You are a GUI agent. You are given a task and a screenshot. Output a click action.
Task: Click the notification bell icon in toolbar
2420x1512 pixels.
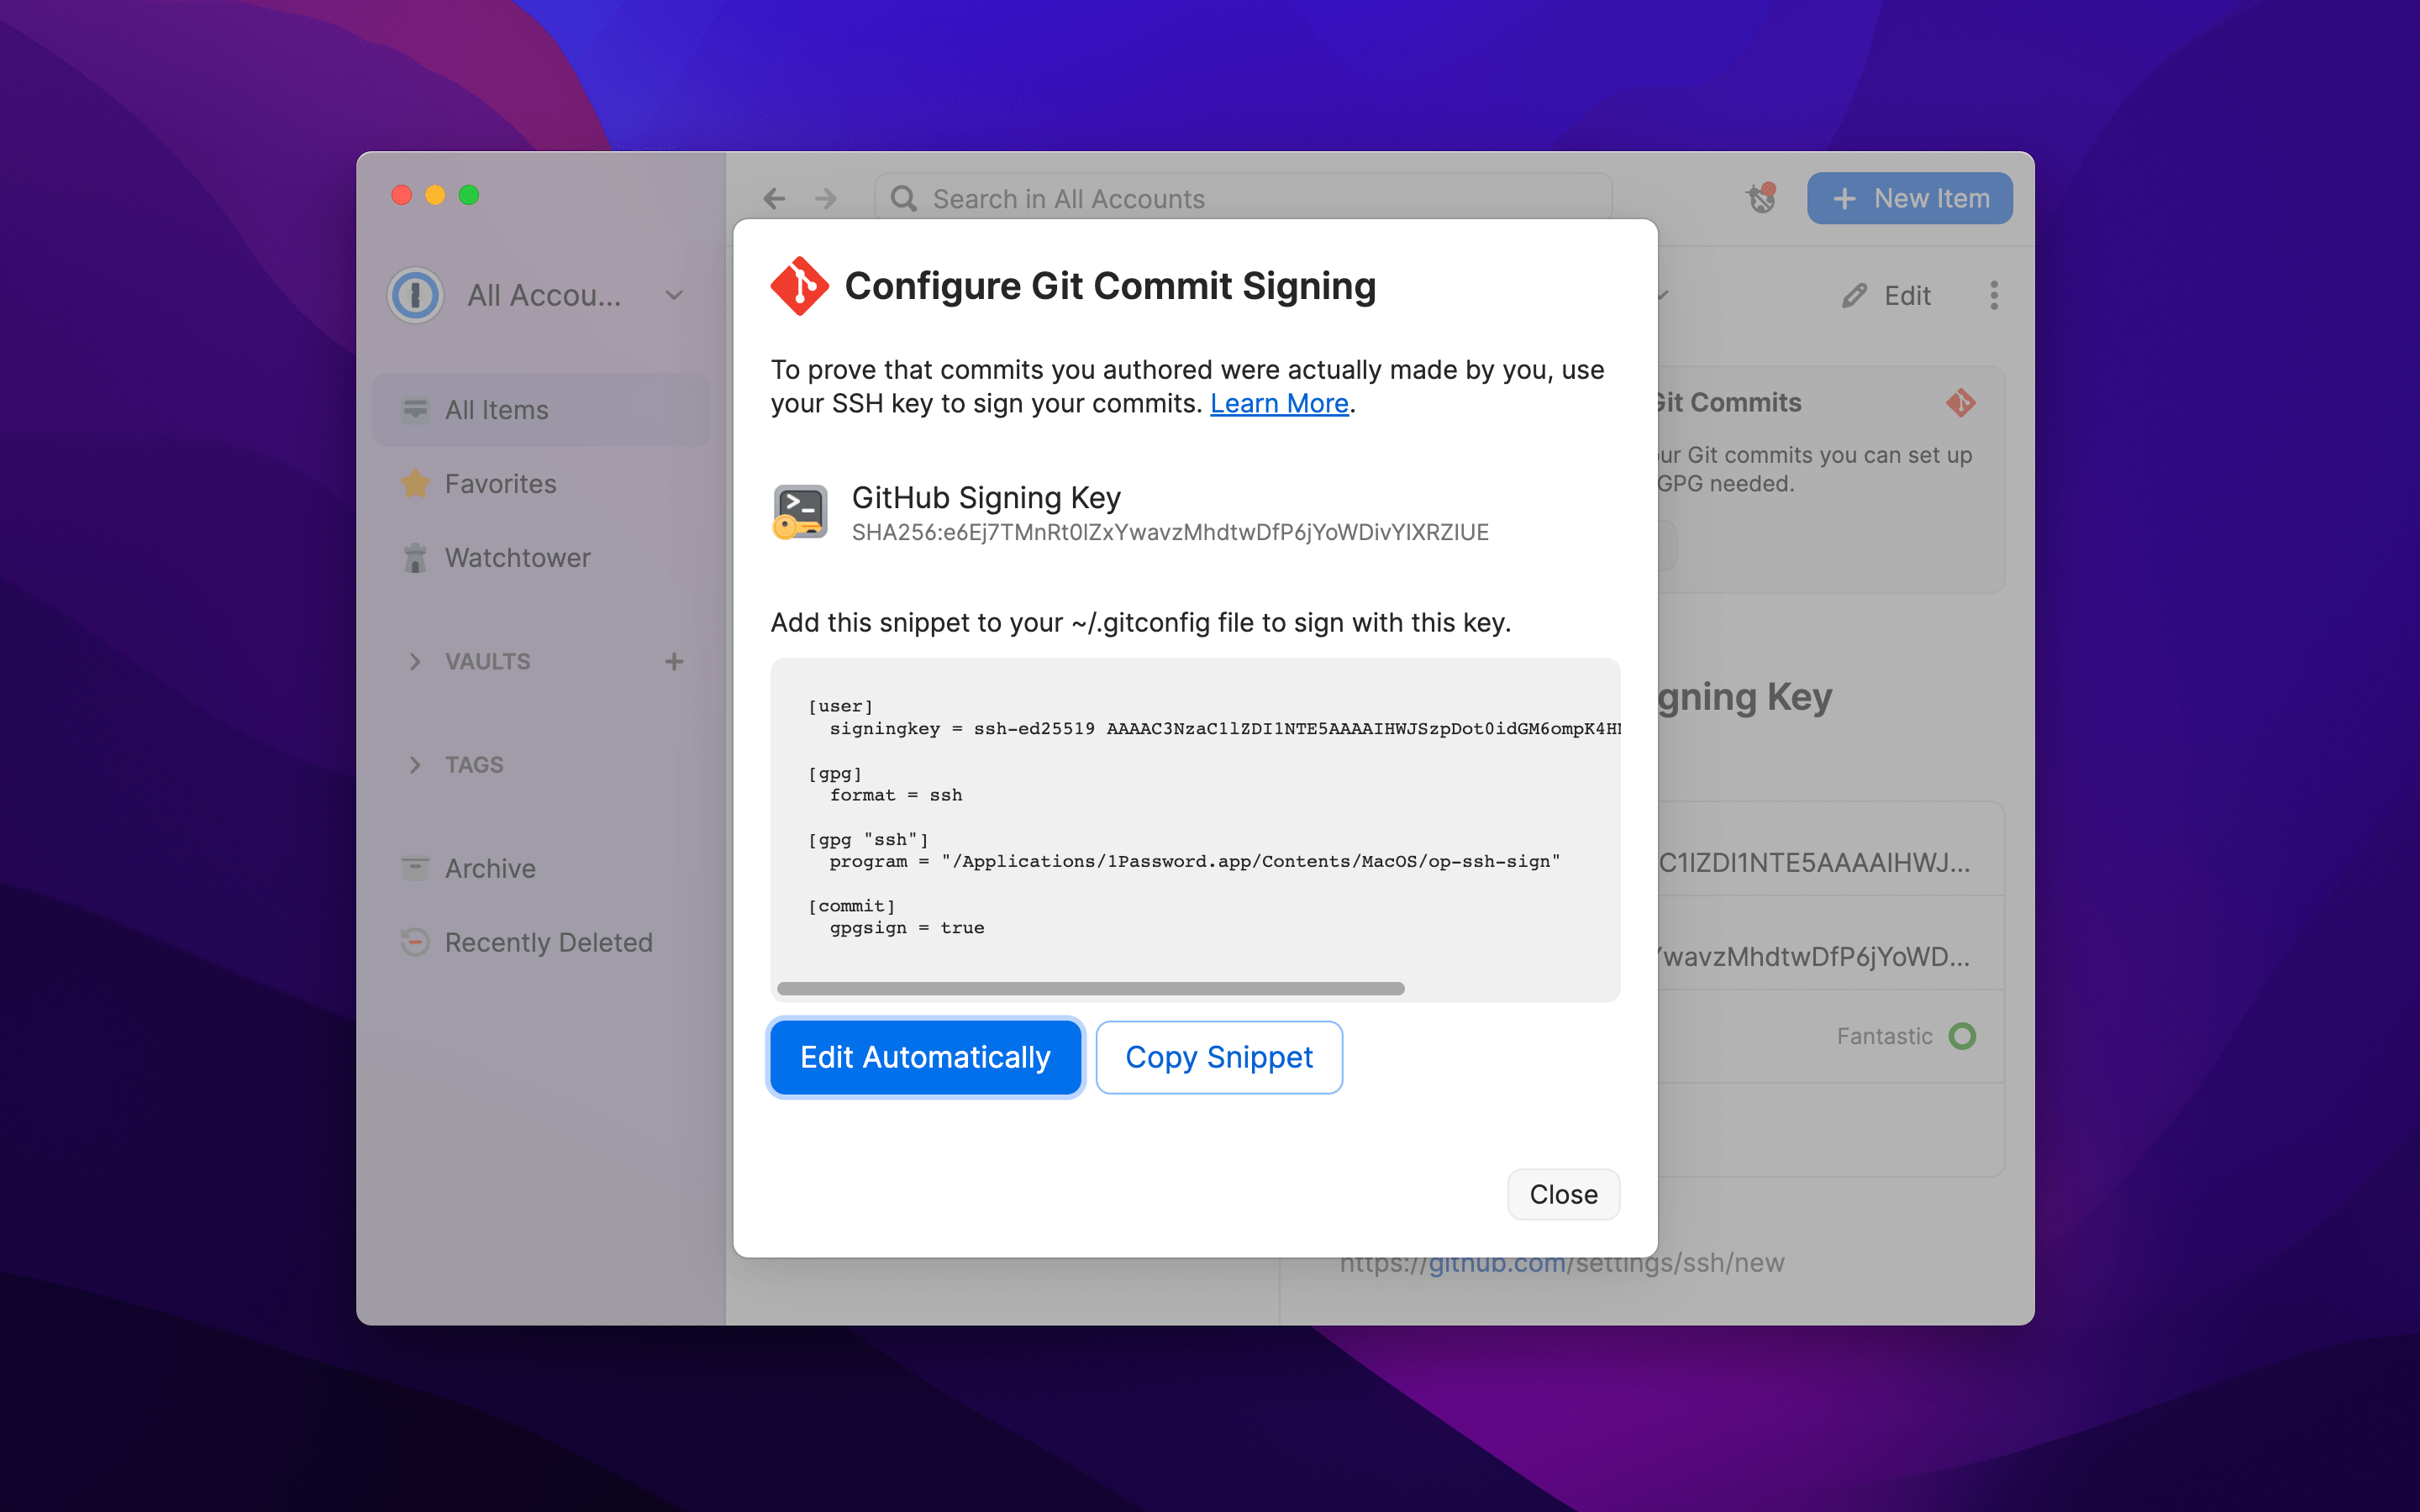[1760, 198]
